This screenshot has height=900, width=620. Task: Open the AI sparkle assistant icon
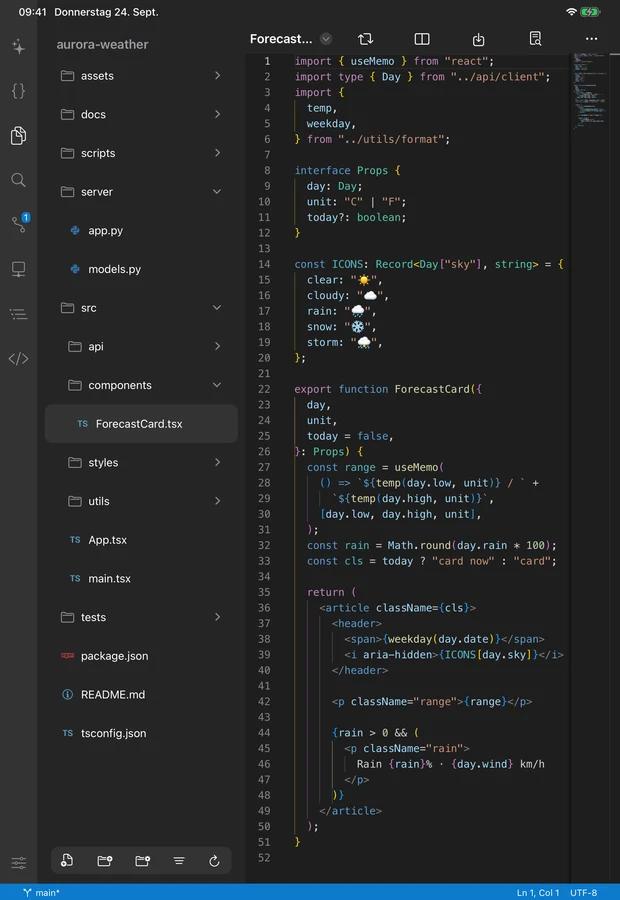click(18, 46)
